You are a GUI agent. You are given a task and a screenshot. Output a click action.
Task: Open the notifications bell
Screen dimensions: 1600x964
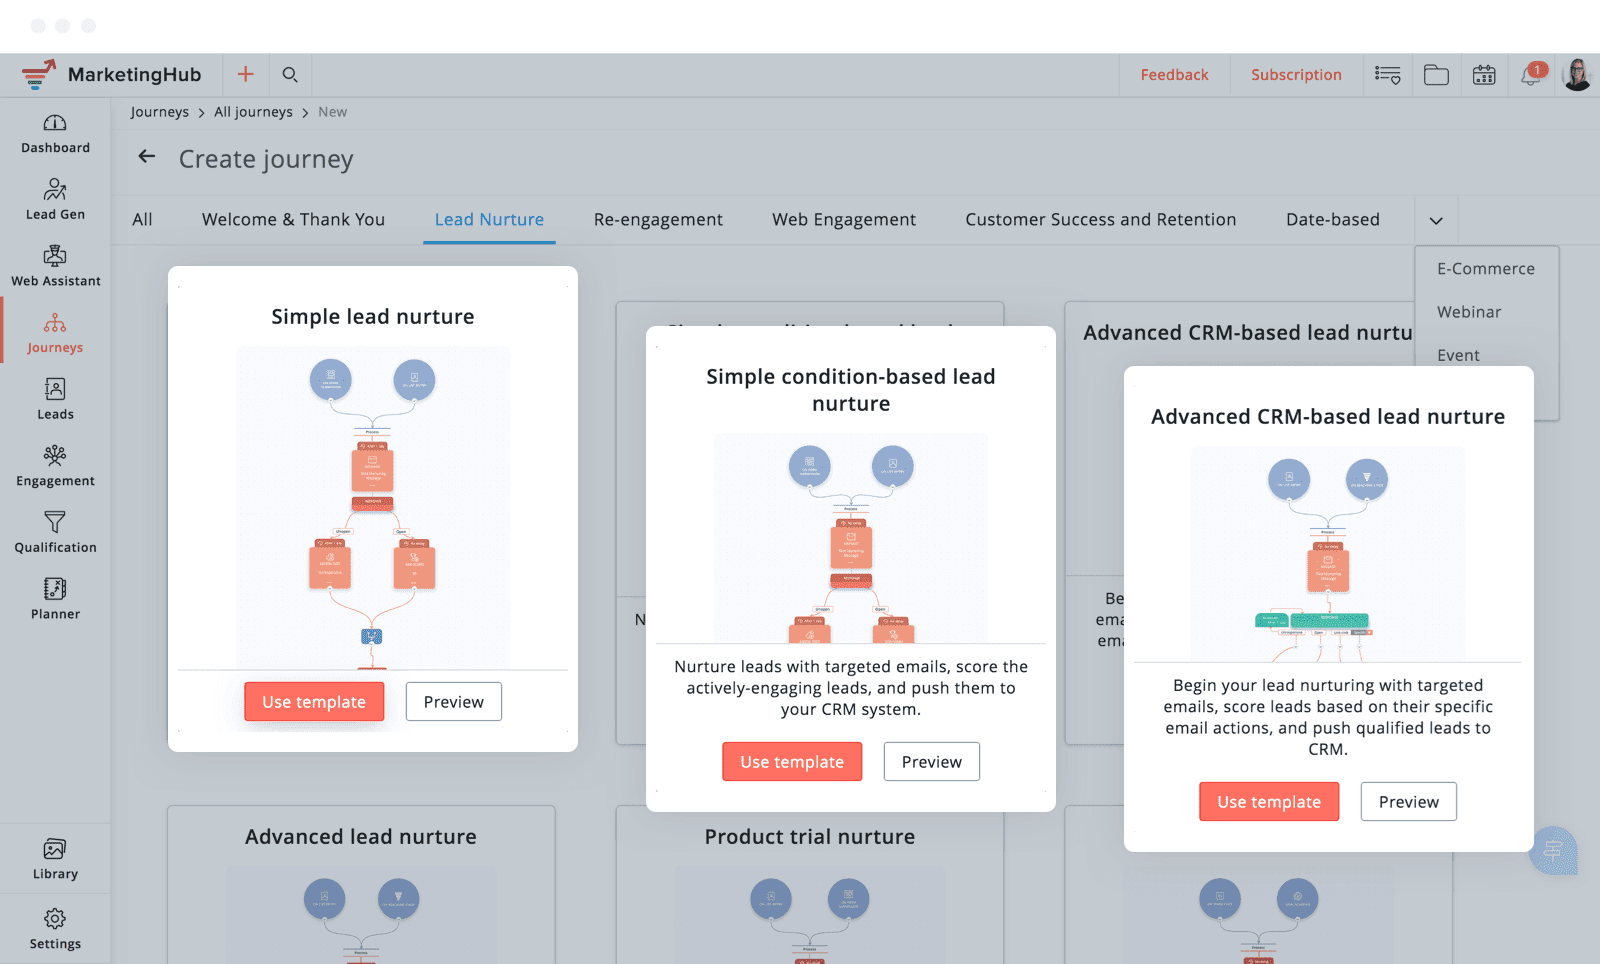coord(1532,75)
